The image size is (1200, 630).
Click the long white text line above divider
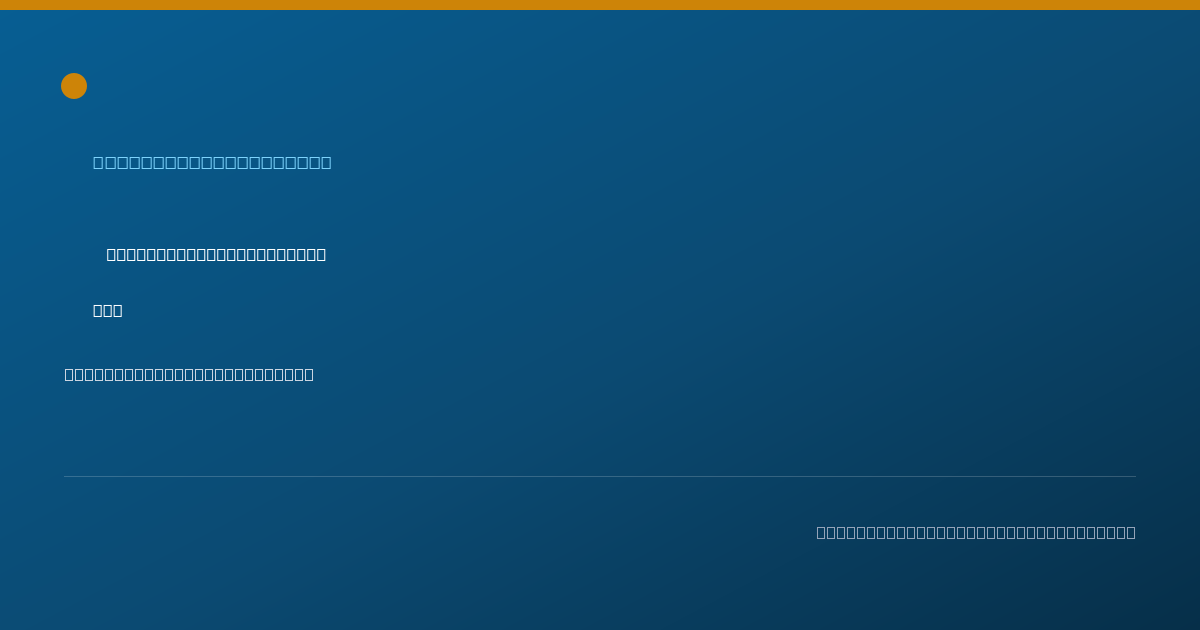click(x=189, y=374)
